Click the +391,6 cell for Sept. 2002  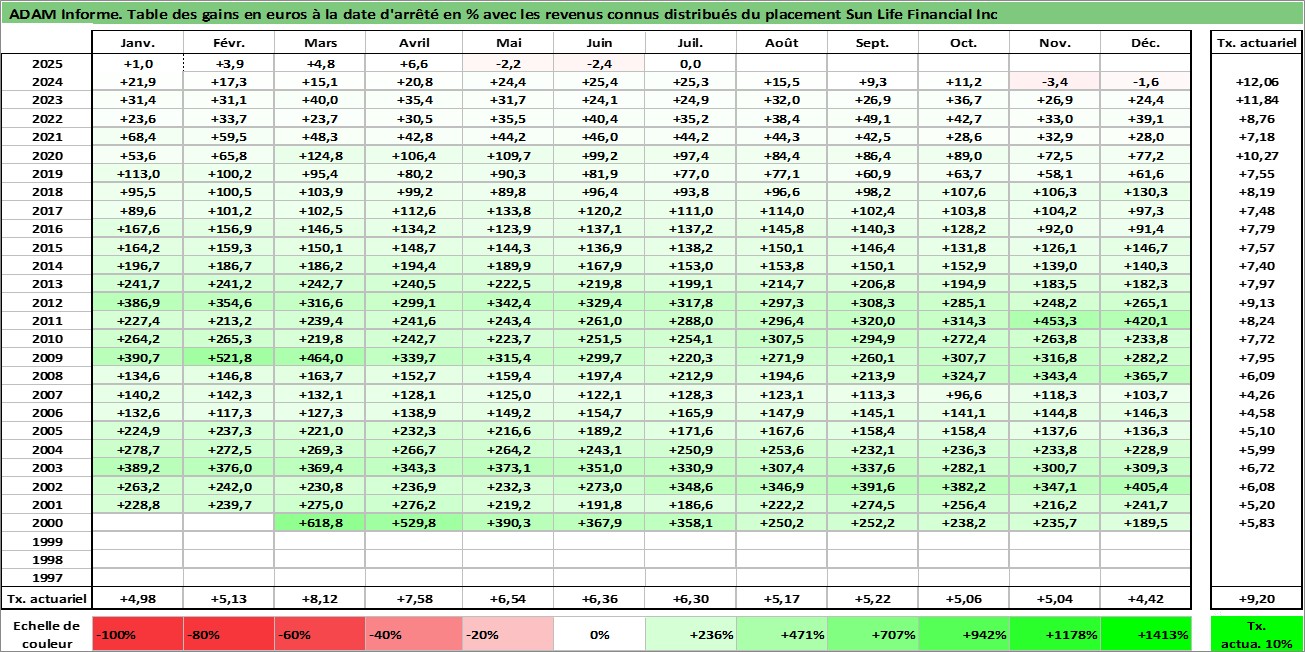(873, 485)
